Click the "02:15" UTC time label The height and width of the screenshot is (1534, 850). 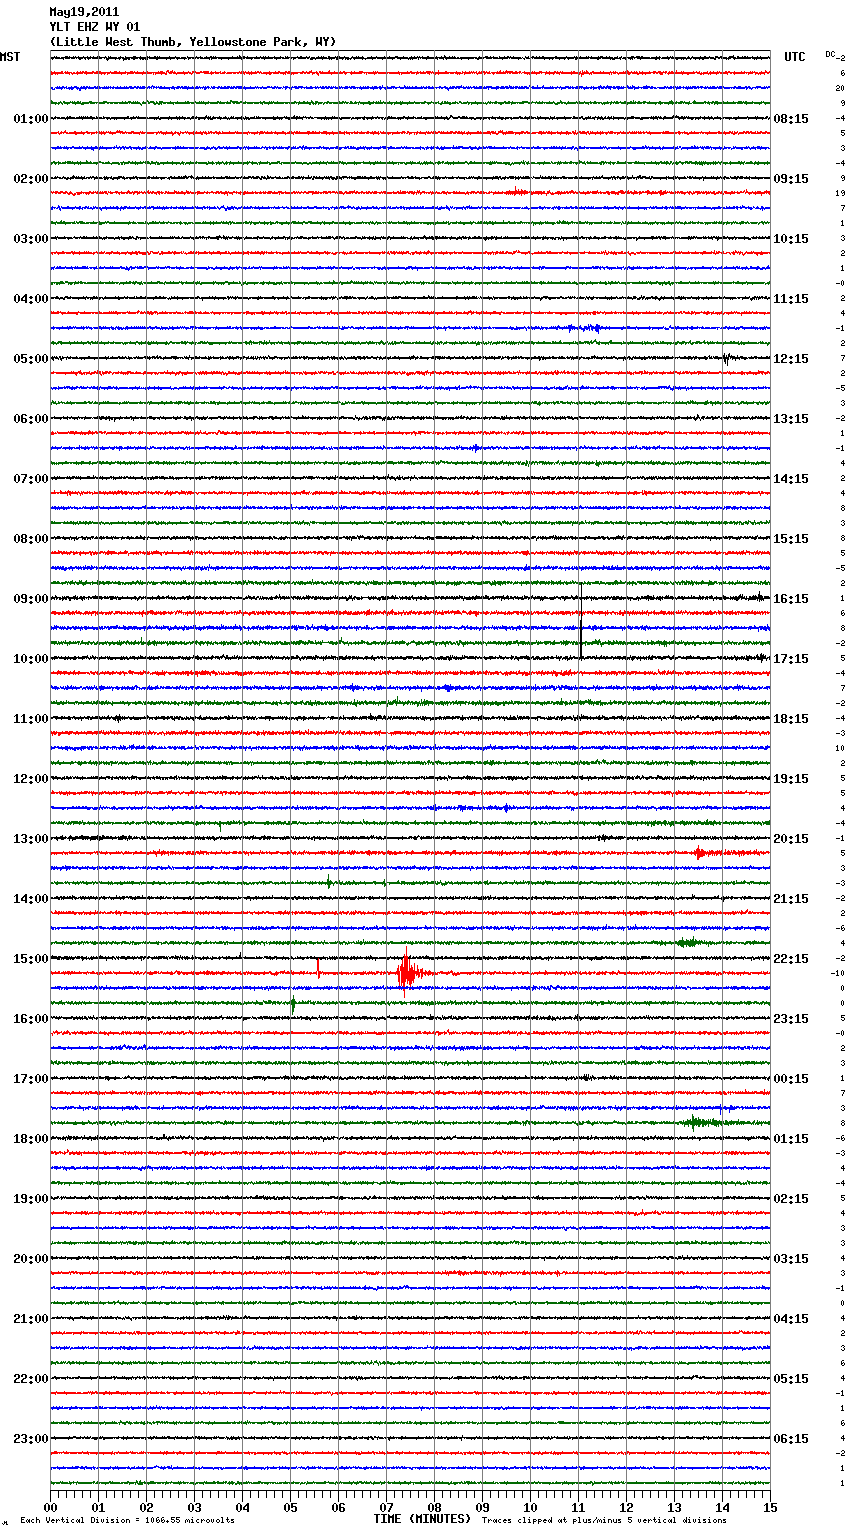(791, 1199)
